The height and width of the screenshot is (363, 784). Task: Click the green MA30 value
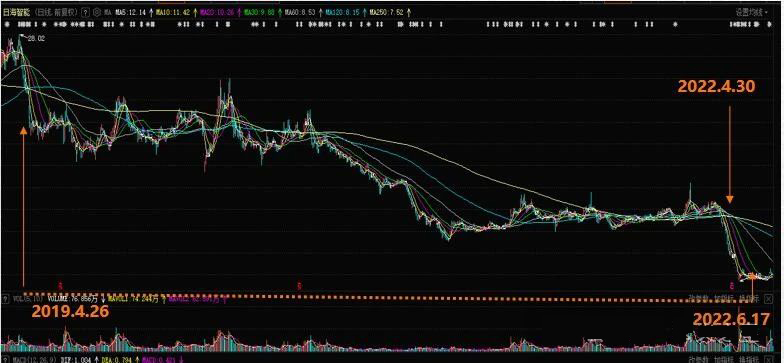260,12
